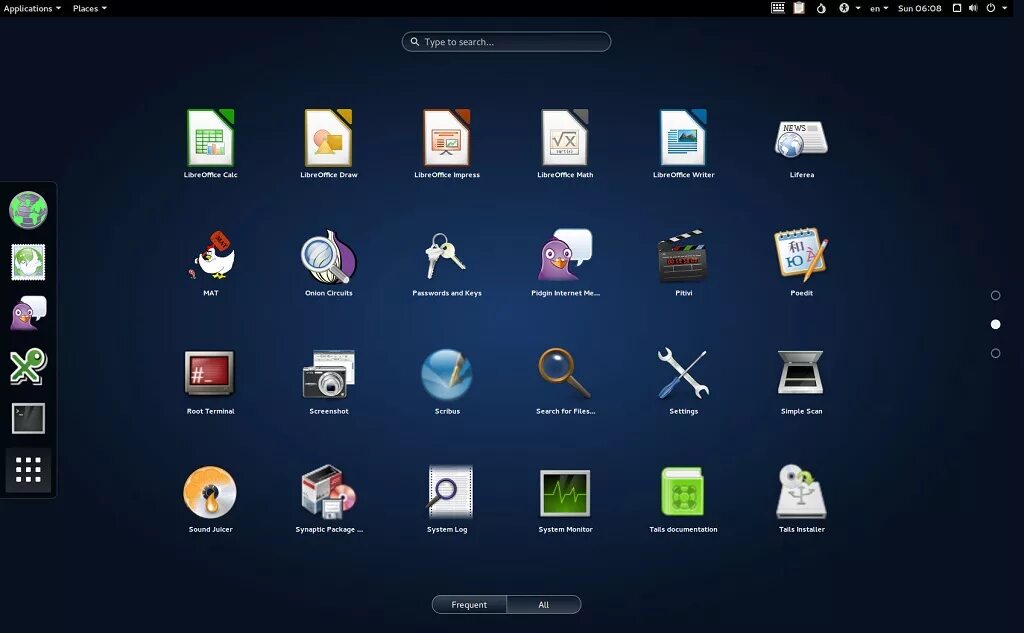Open Terminal from the dock
Screen dimensions: 1024x633
(x=28, y=418)
